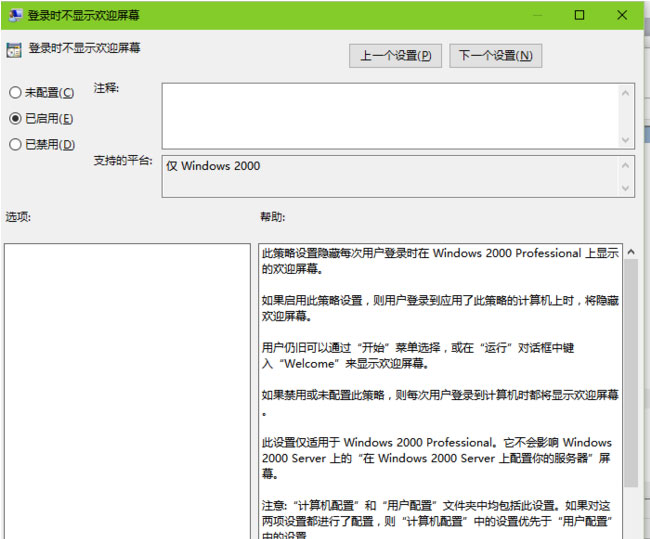The height and width of the screenshot is (539, 650).
Task: Click the help panel vertical scrollbar thumb
Action: (631, 373)
